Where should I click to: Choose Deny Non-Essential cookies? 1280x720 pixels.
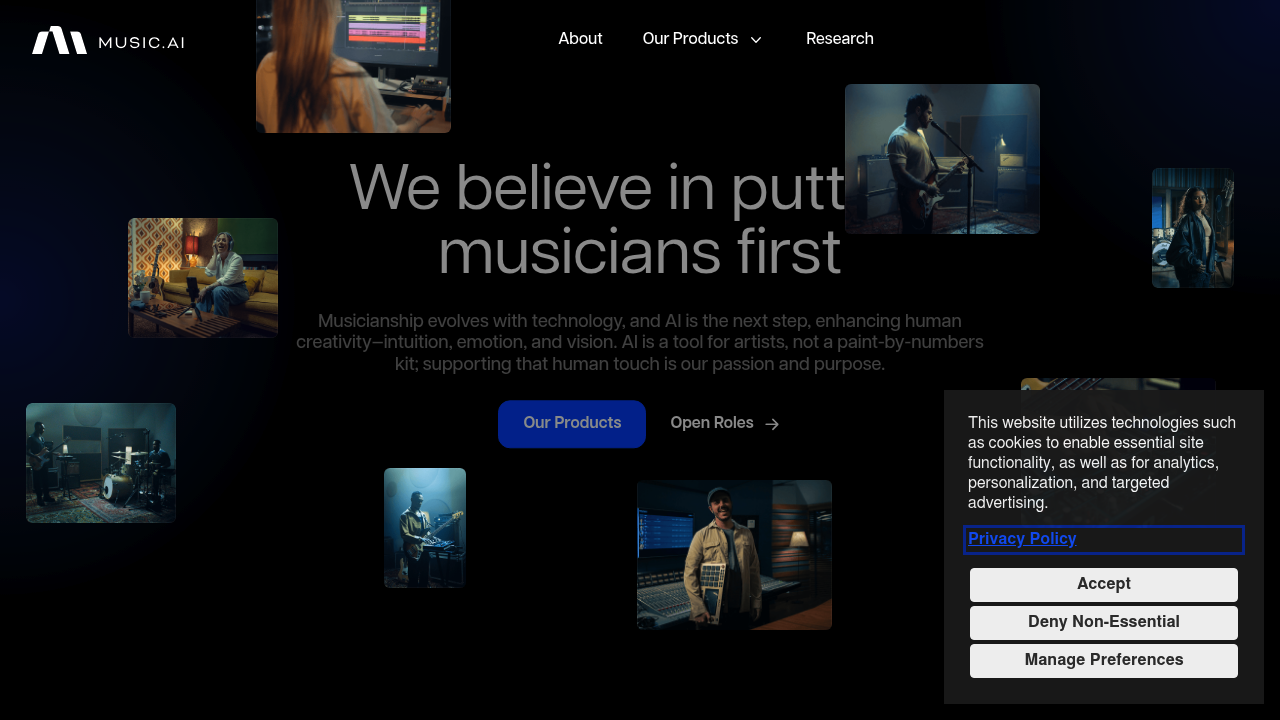pyautogui.click(x=1104, y=622)
